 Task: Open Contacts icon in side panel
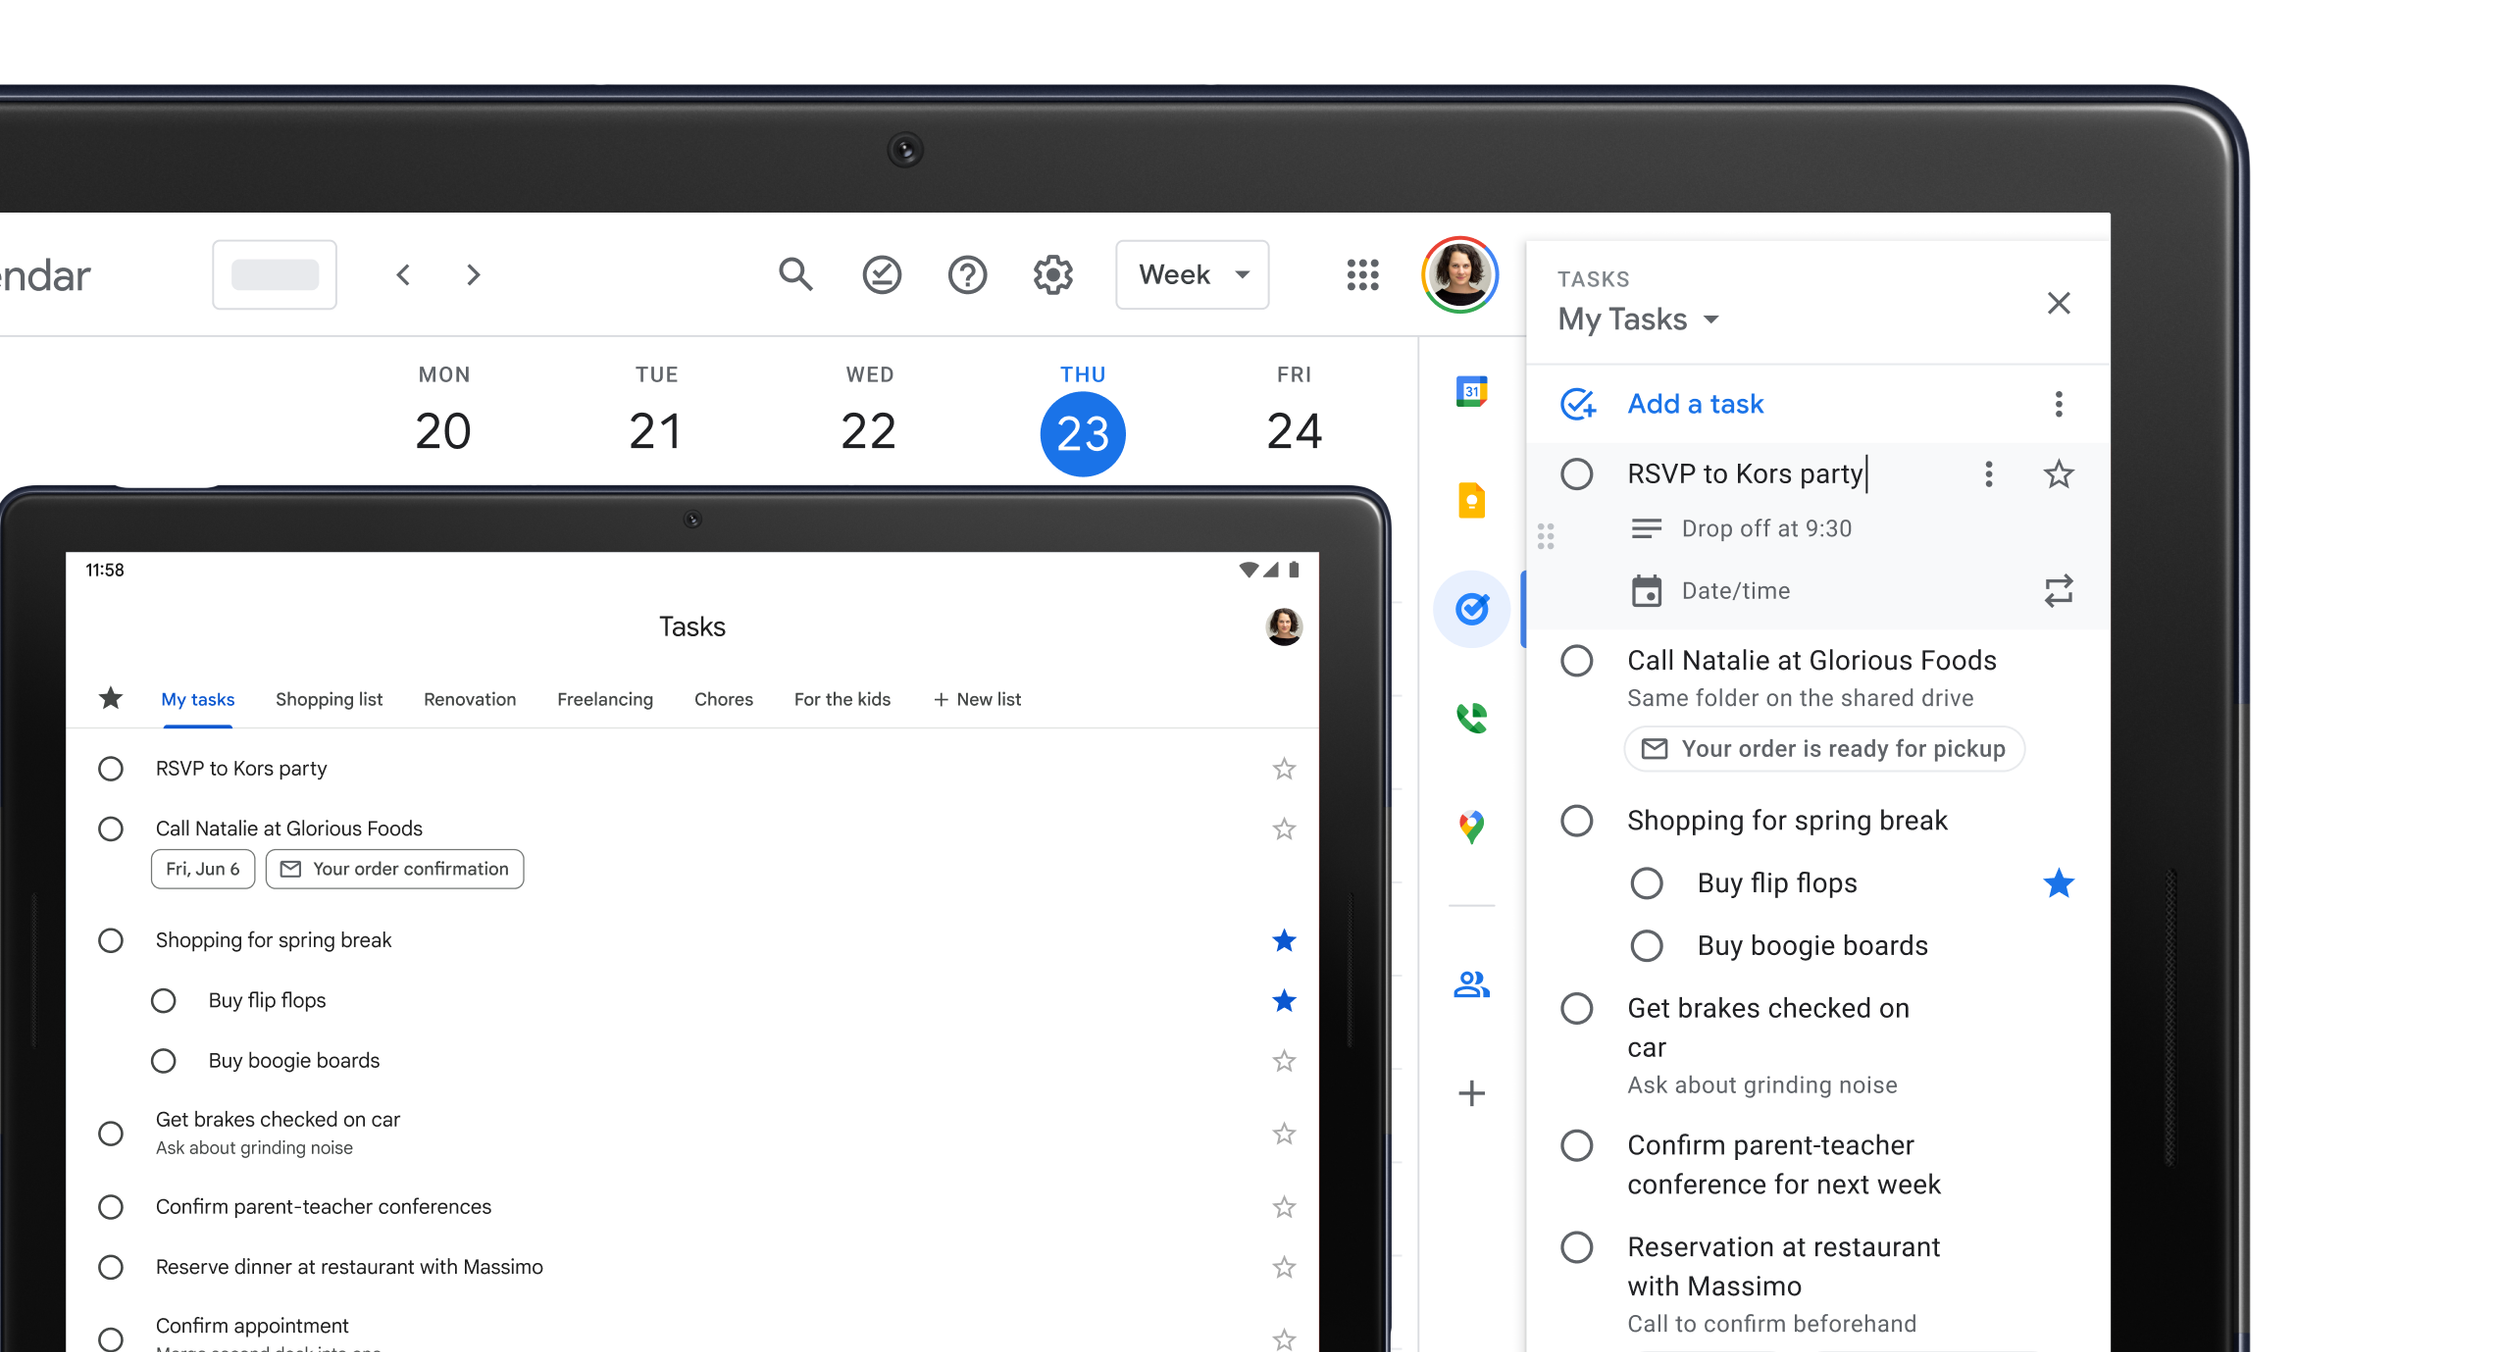(x=1471, y=985)
